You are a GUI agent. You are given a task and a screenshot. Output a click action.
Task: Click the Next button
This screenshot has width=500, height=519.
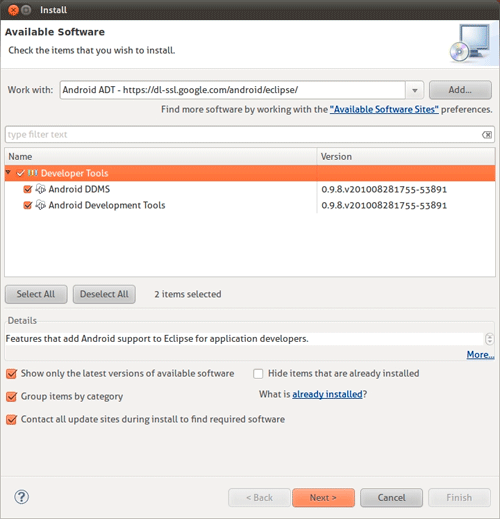tap(323, 498)
